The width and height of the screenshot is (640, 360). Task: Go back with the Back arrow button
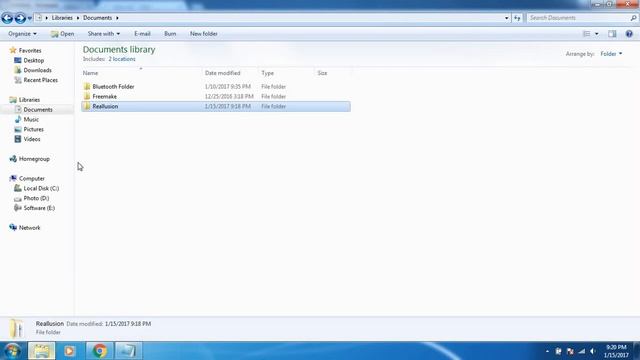click(x=7, y=18)
